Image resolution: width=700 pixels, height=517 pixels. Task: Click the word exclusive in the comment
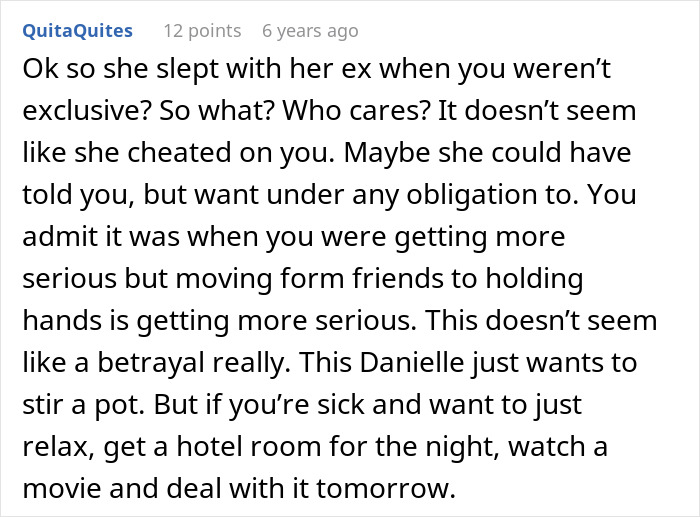[x=87, y=110]
